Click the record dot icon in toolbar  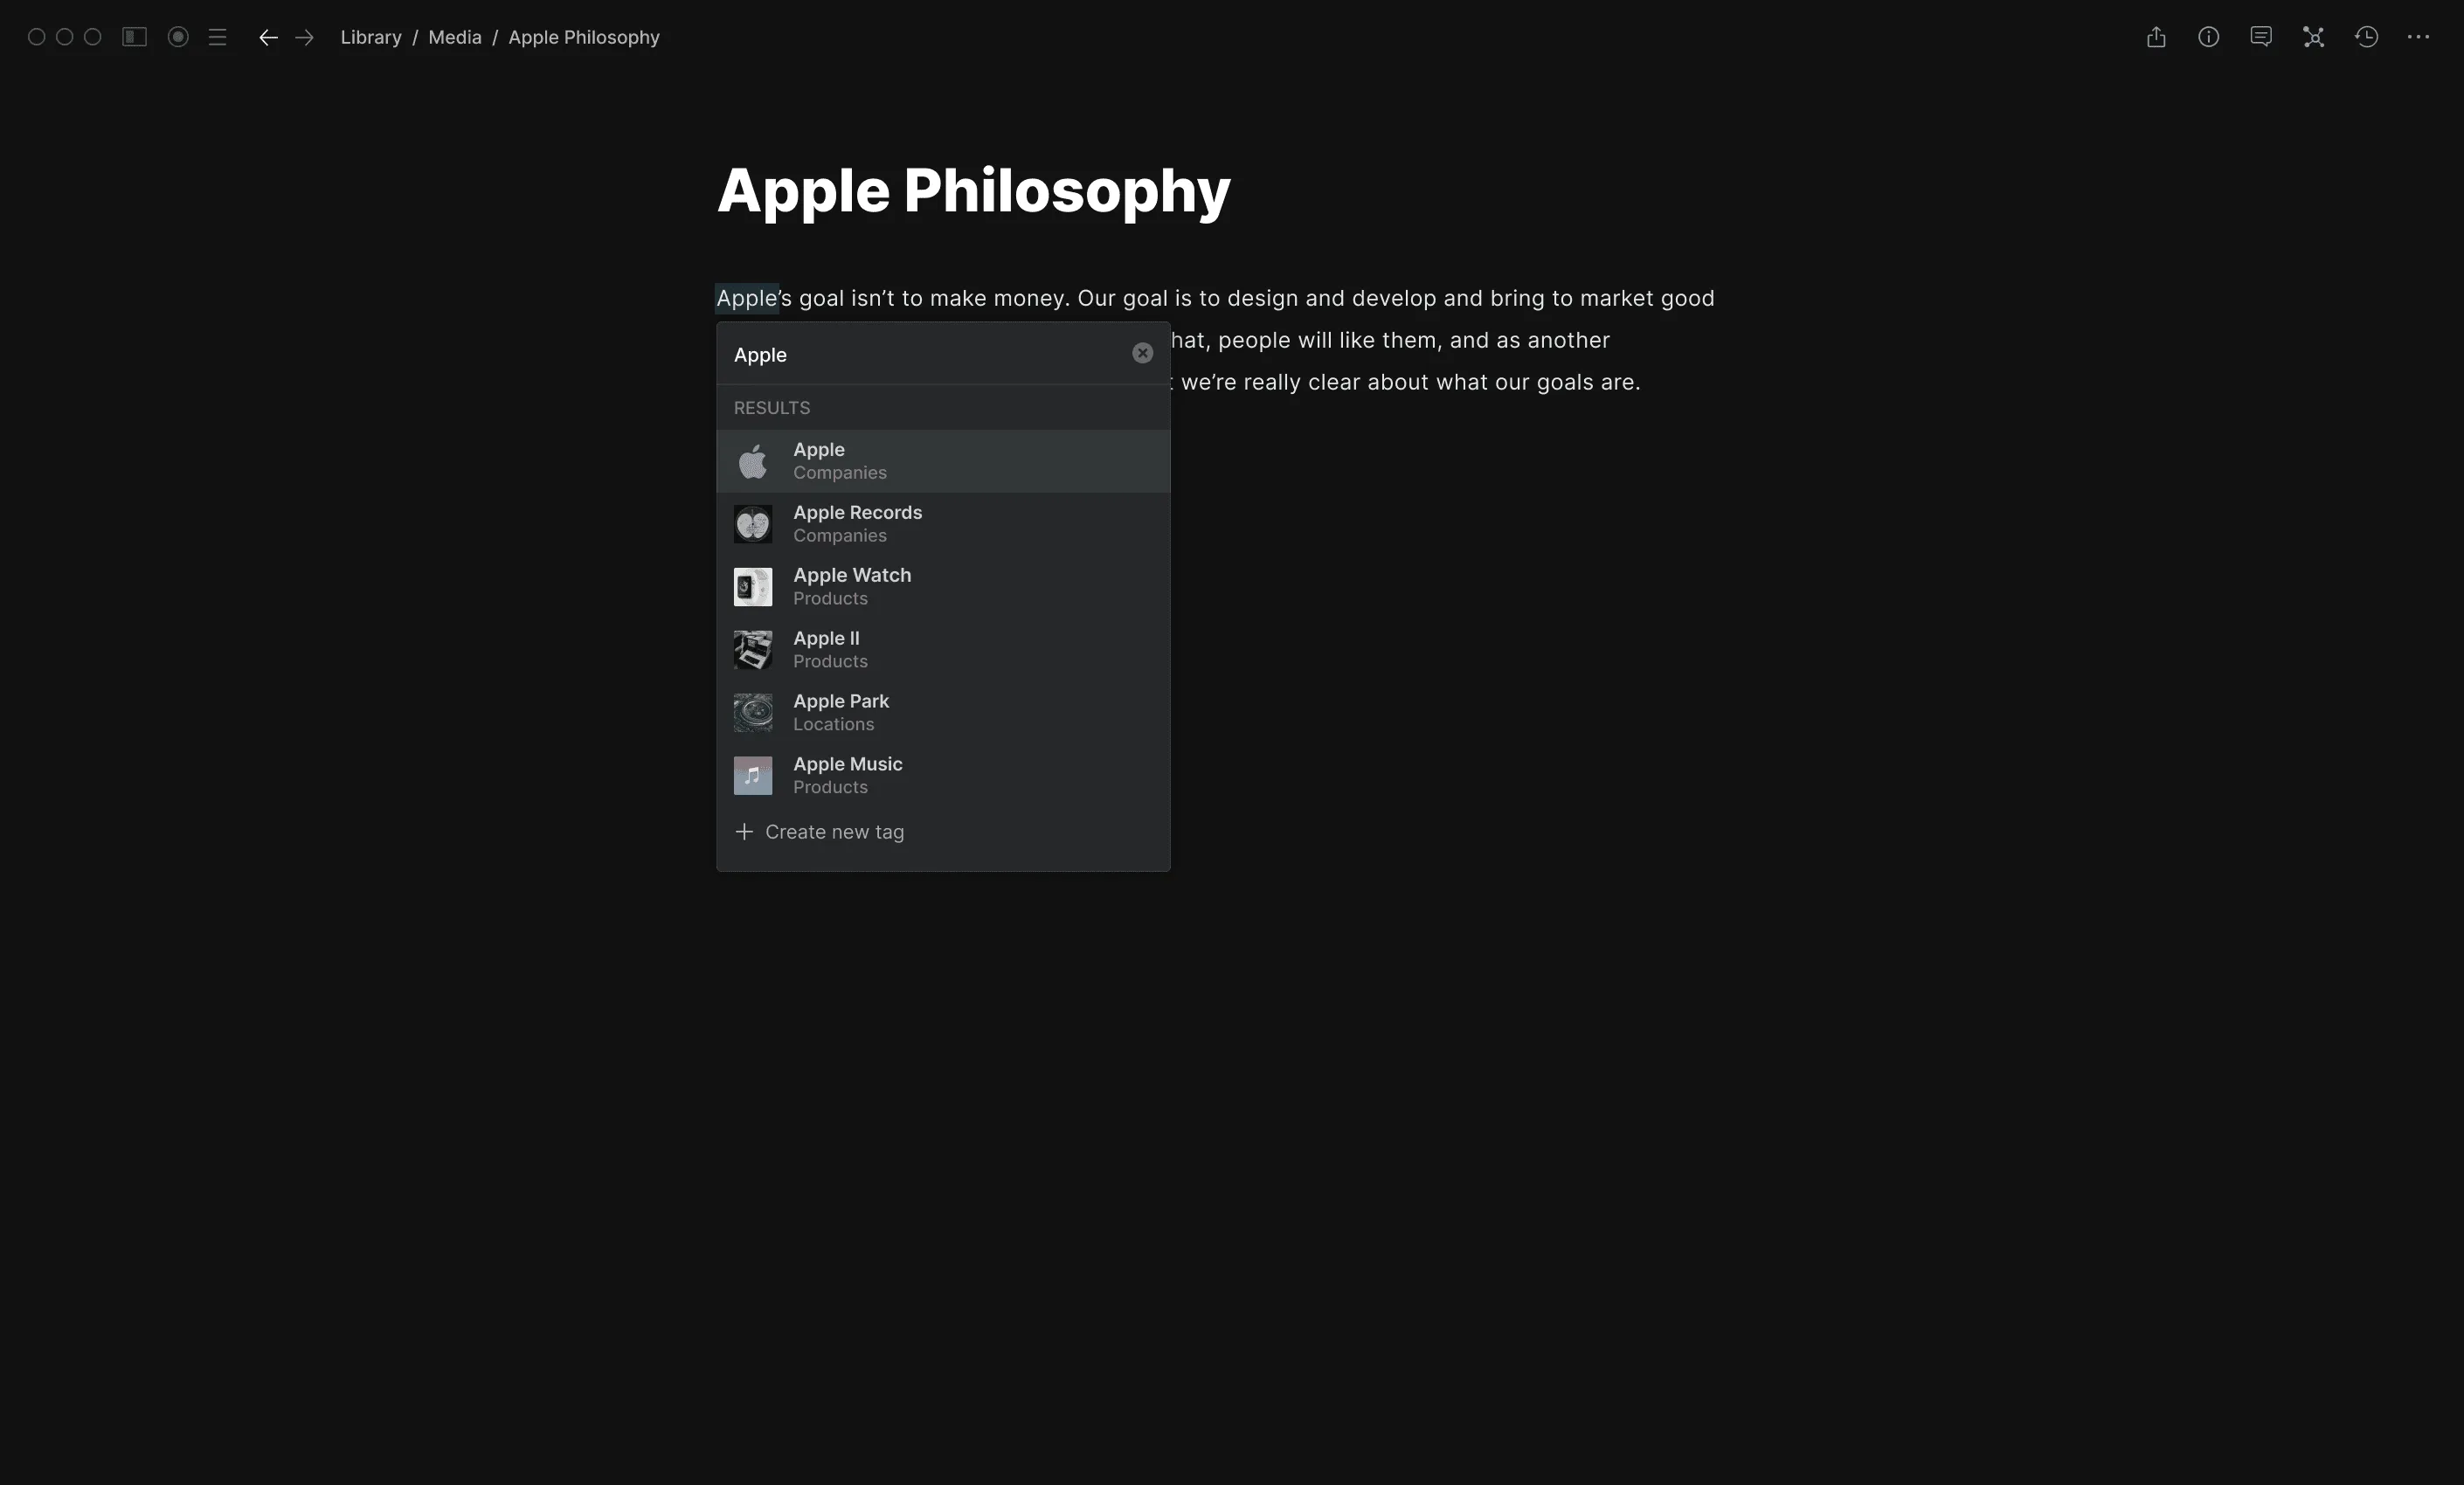(178, 37)
